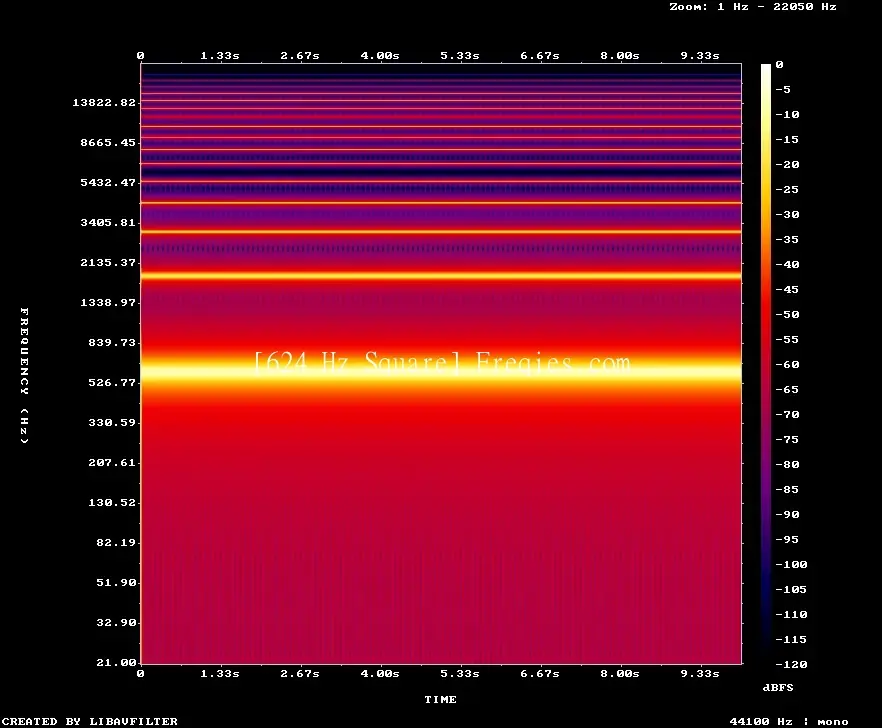Select the -35 dBFS scale label
882x728 pixels.
click(787, 239)
